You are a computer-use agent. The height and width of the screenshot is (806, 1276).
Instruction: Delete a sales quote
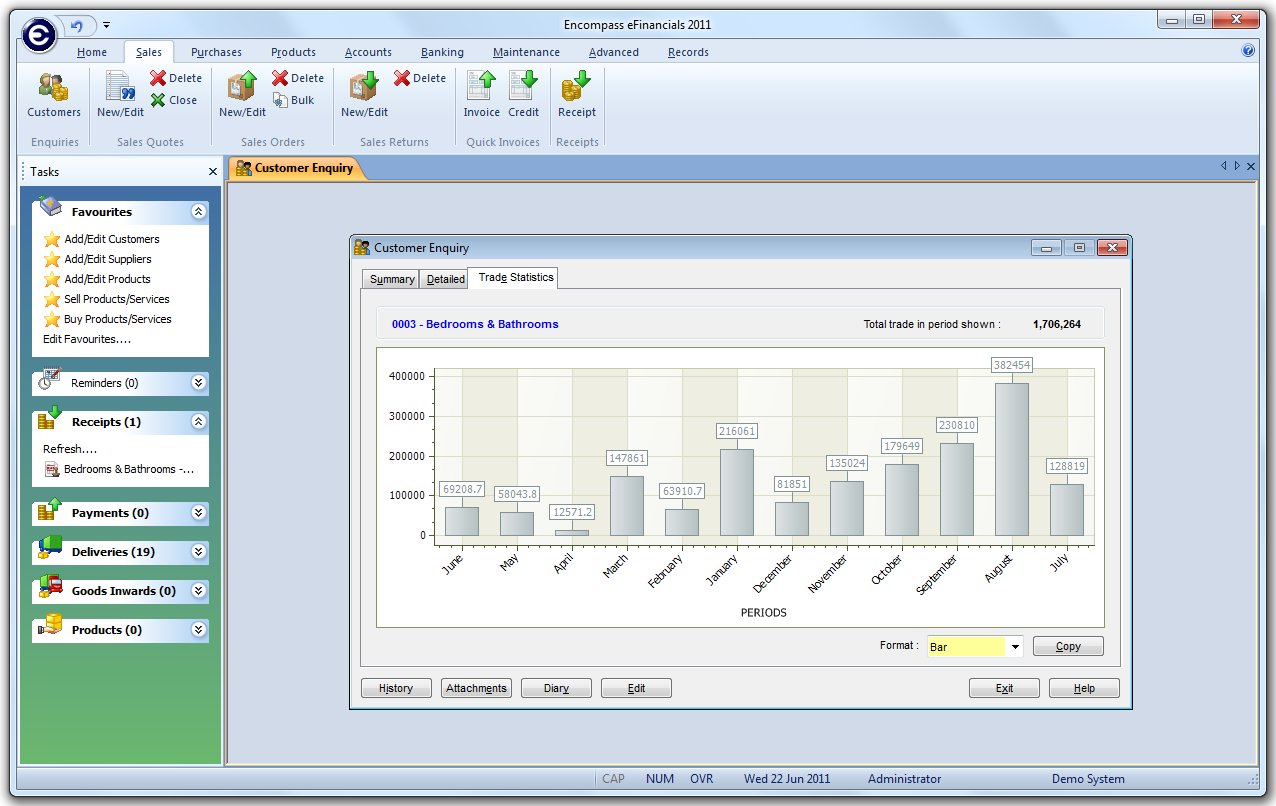point(176,78)
